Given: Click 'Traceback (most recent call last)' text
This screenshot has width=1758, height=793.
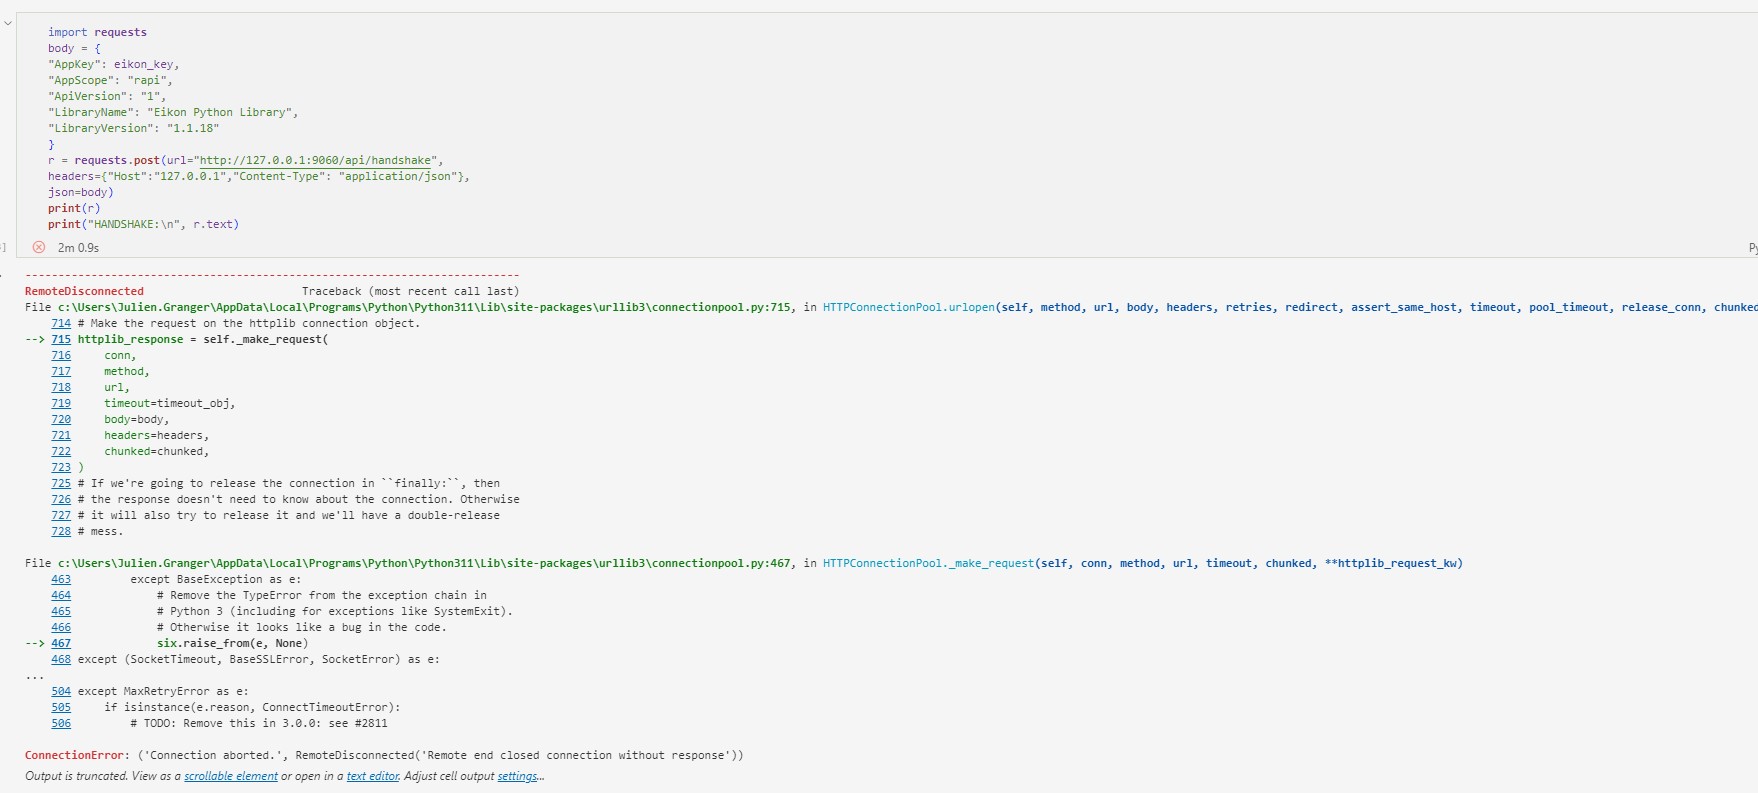Looking at the screenshot, I should tap(410, 291).
